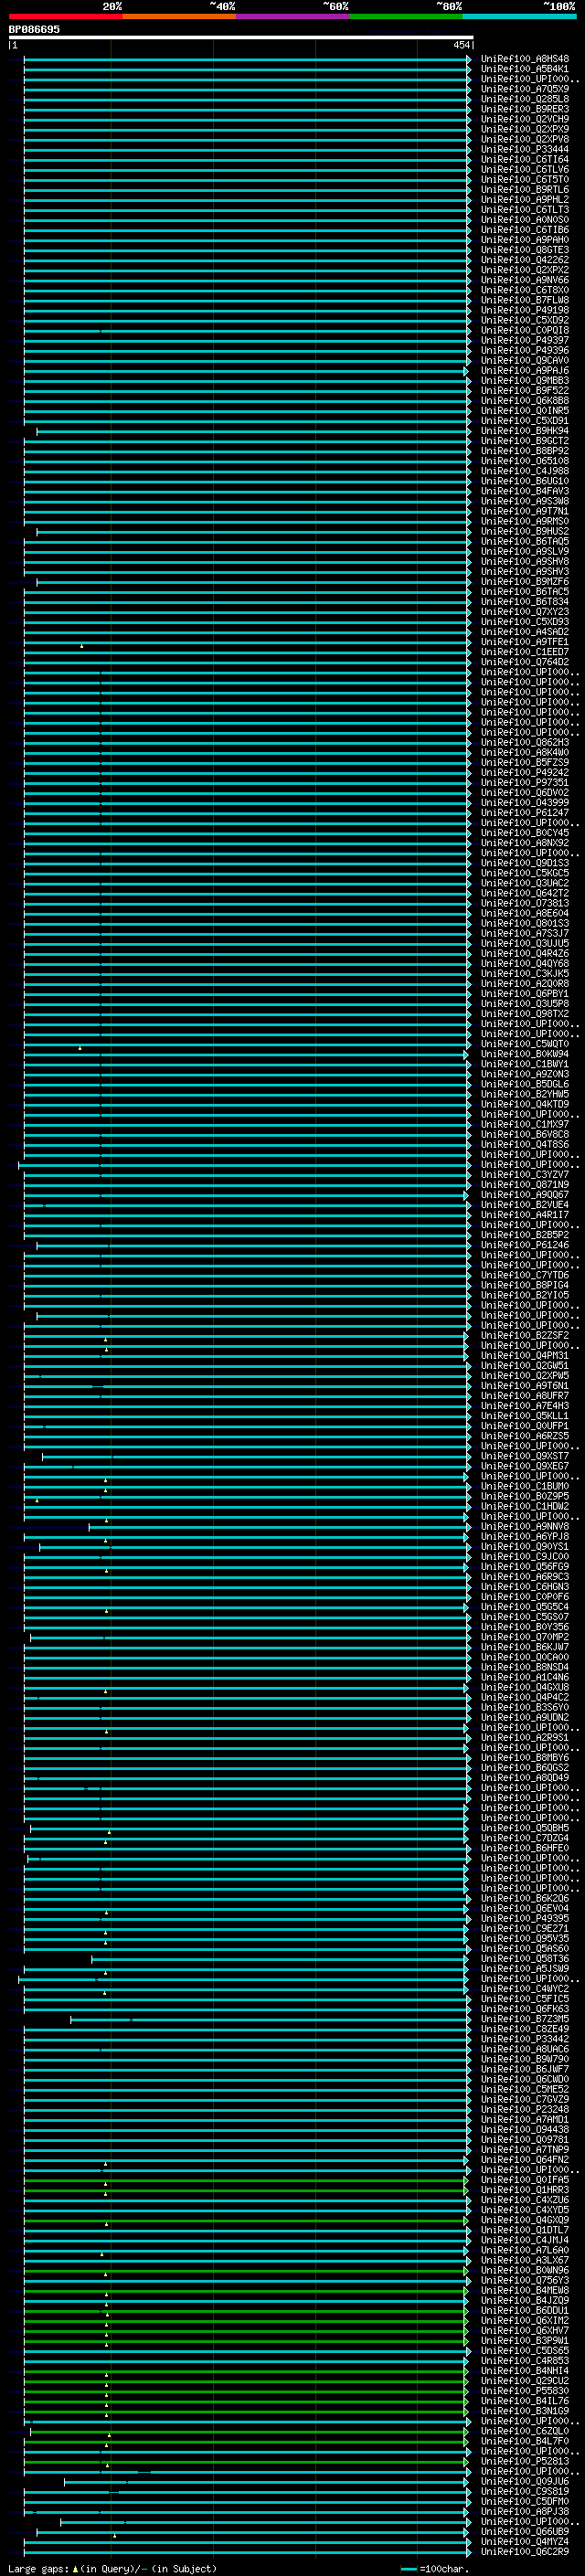This screenshot has height=2576, width=585.
Task: Open hit UniRef100_A8MS48
Action: point(525,59)
